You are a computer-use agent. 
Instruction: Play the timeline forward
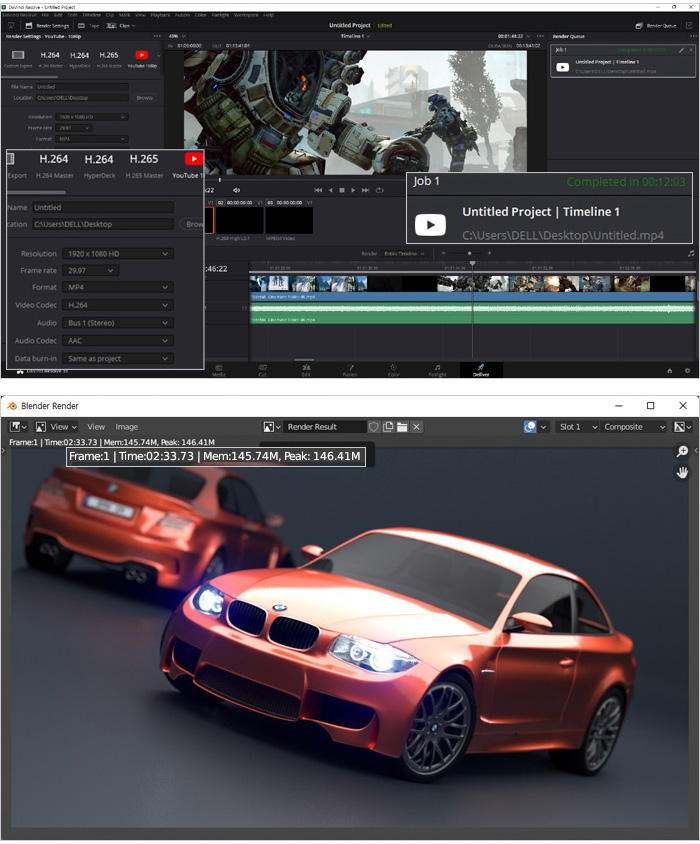pyautogui.click(x=353, y=190)
